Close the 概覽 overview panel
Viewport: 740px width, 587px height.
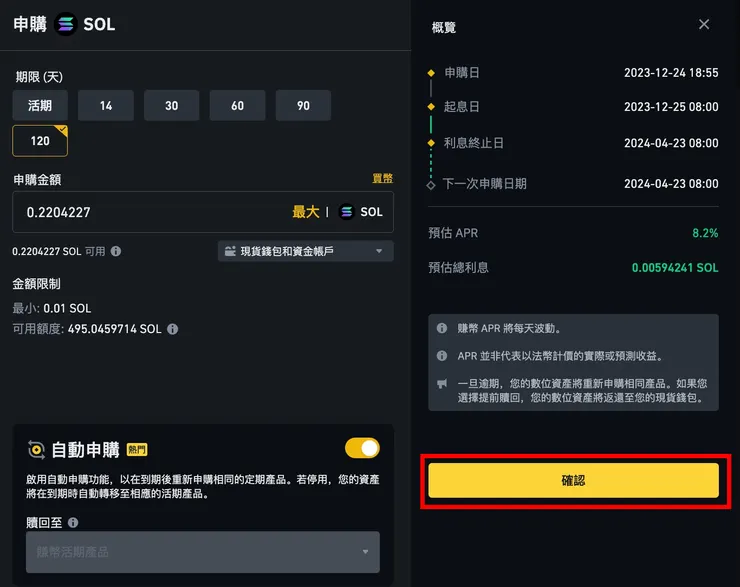pos(704,25)
